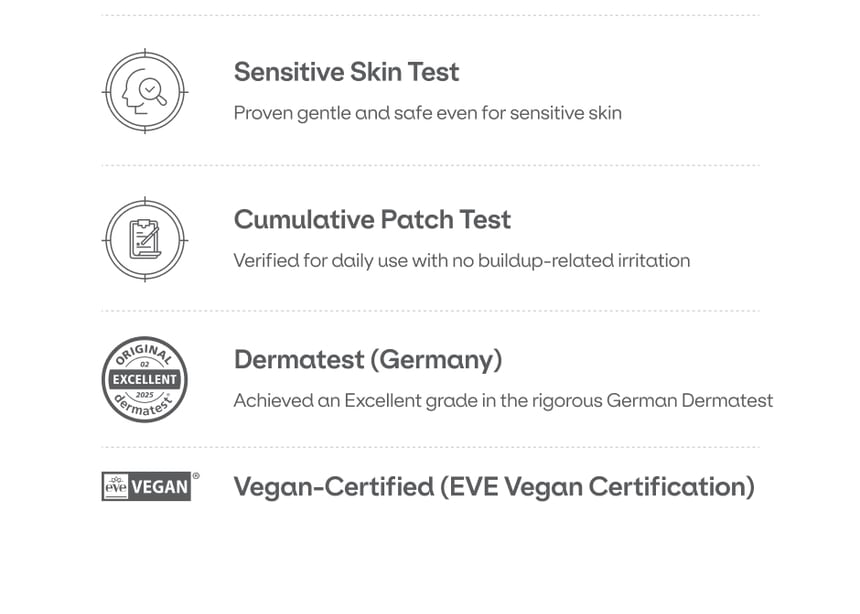Open the Vegan-Certified (EVE Vegan Certification) heading
The width and height of the screenshot is (860, 614).
pos(494,487)
